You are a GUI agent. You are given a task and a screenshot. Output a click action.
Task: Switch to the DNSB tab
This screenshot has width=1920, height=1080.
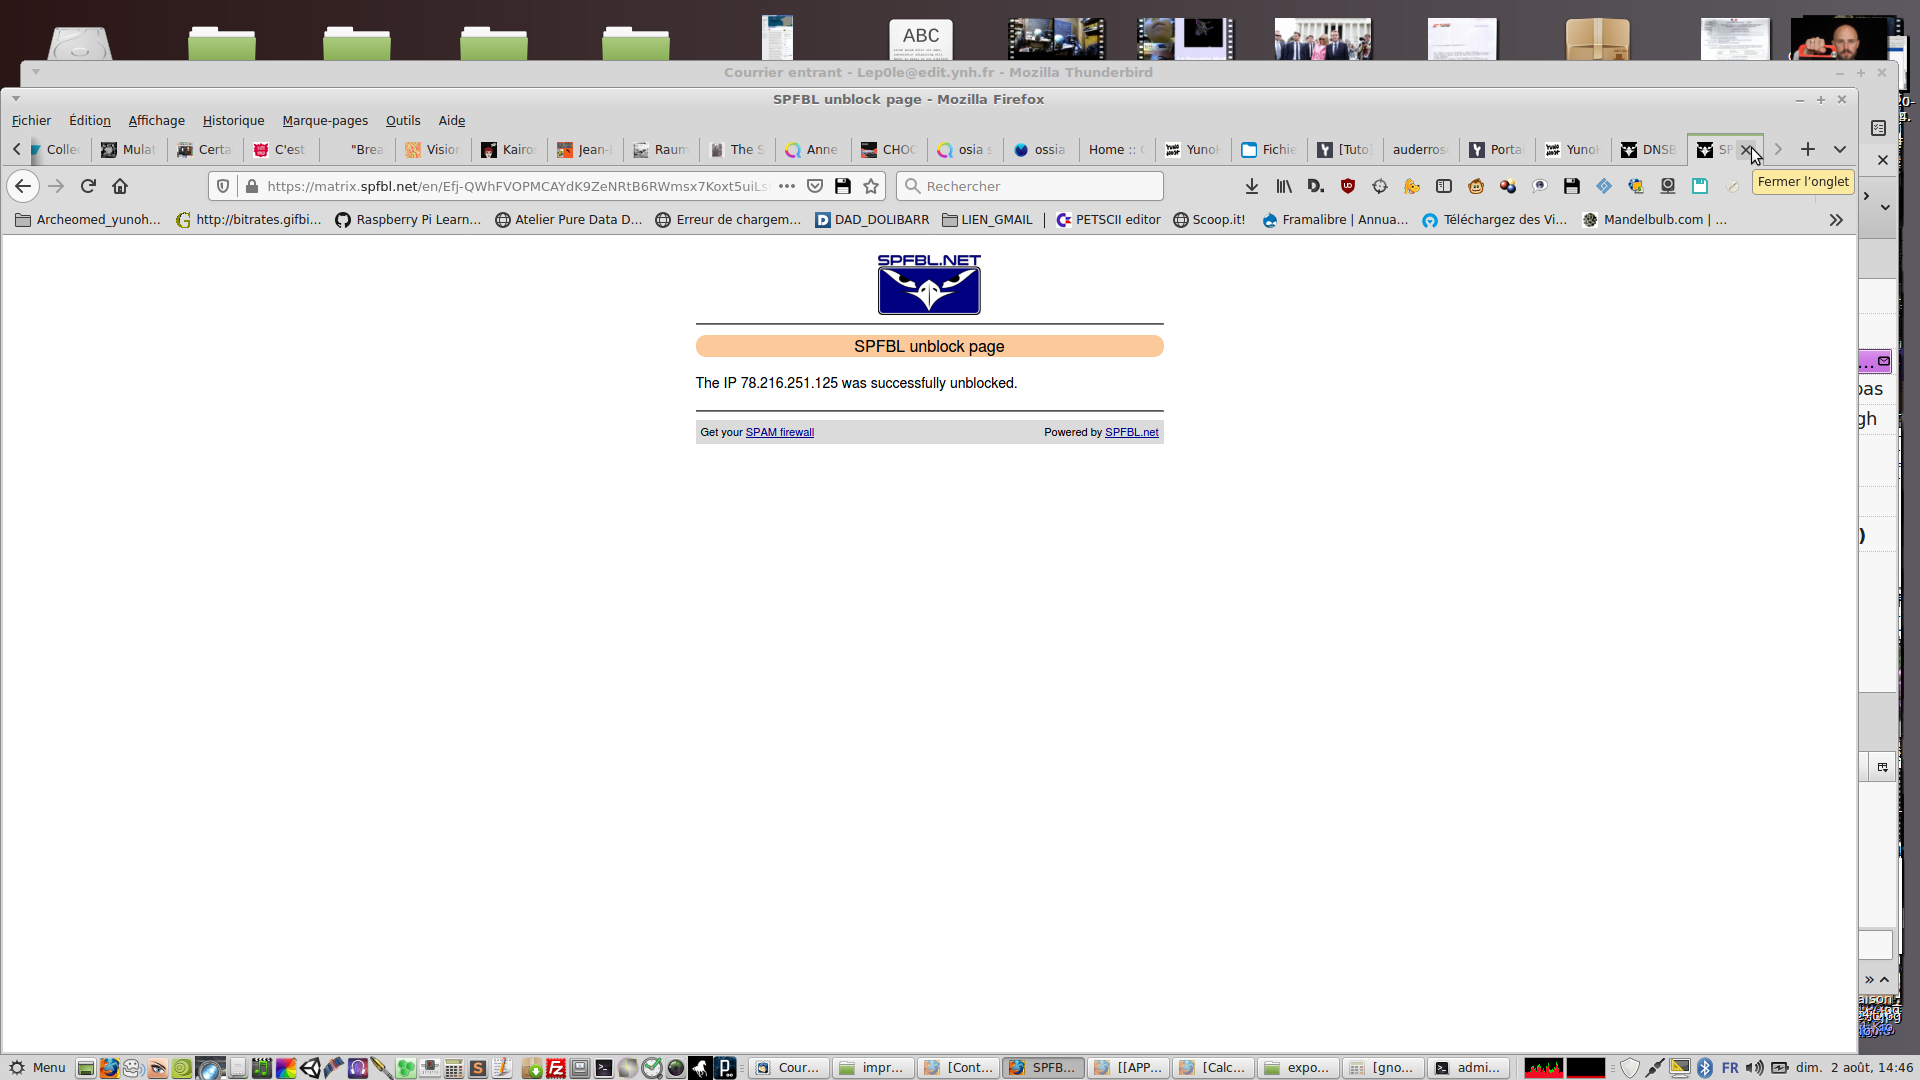click(1648, 149)
